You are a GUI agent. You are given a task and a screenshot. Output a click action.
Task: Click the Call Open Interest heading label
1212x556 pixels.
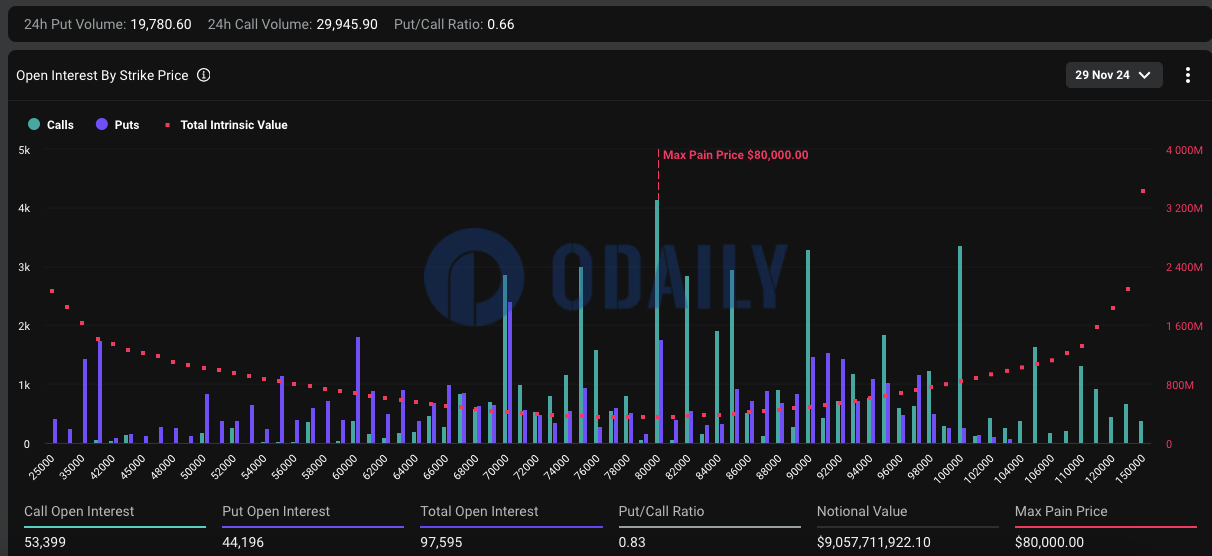pos(79,511)
